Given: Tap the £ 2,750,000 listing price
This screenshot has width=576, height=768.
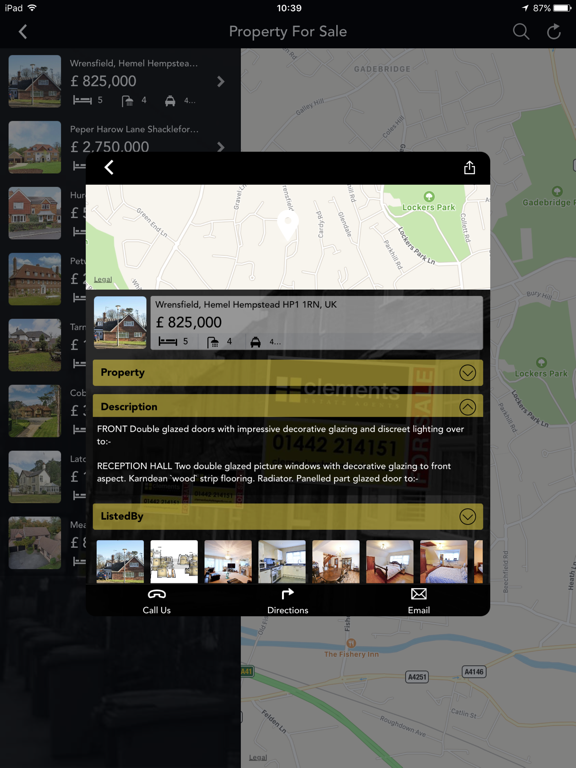Looking at the screenshot, I should pyautogui.click(x=110, y=146).
